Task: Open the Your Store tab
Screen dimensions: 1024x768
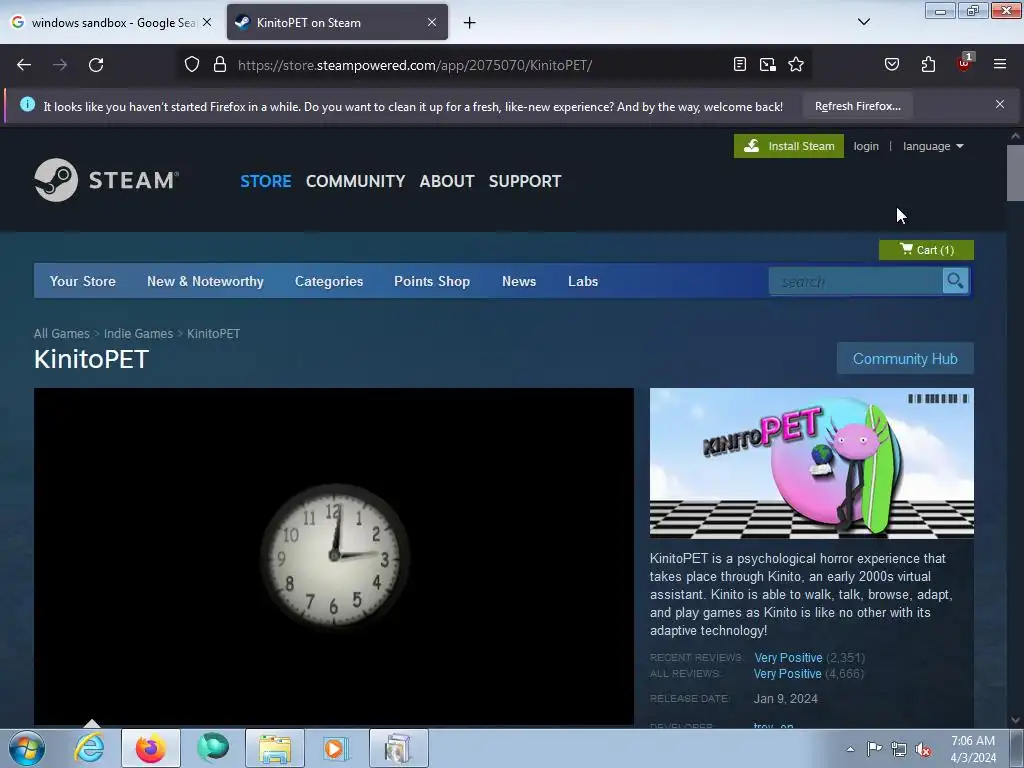Action: pos(82,281)
